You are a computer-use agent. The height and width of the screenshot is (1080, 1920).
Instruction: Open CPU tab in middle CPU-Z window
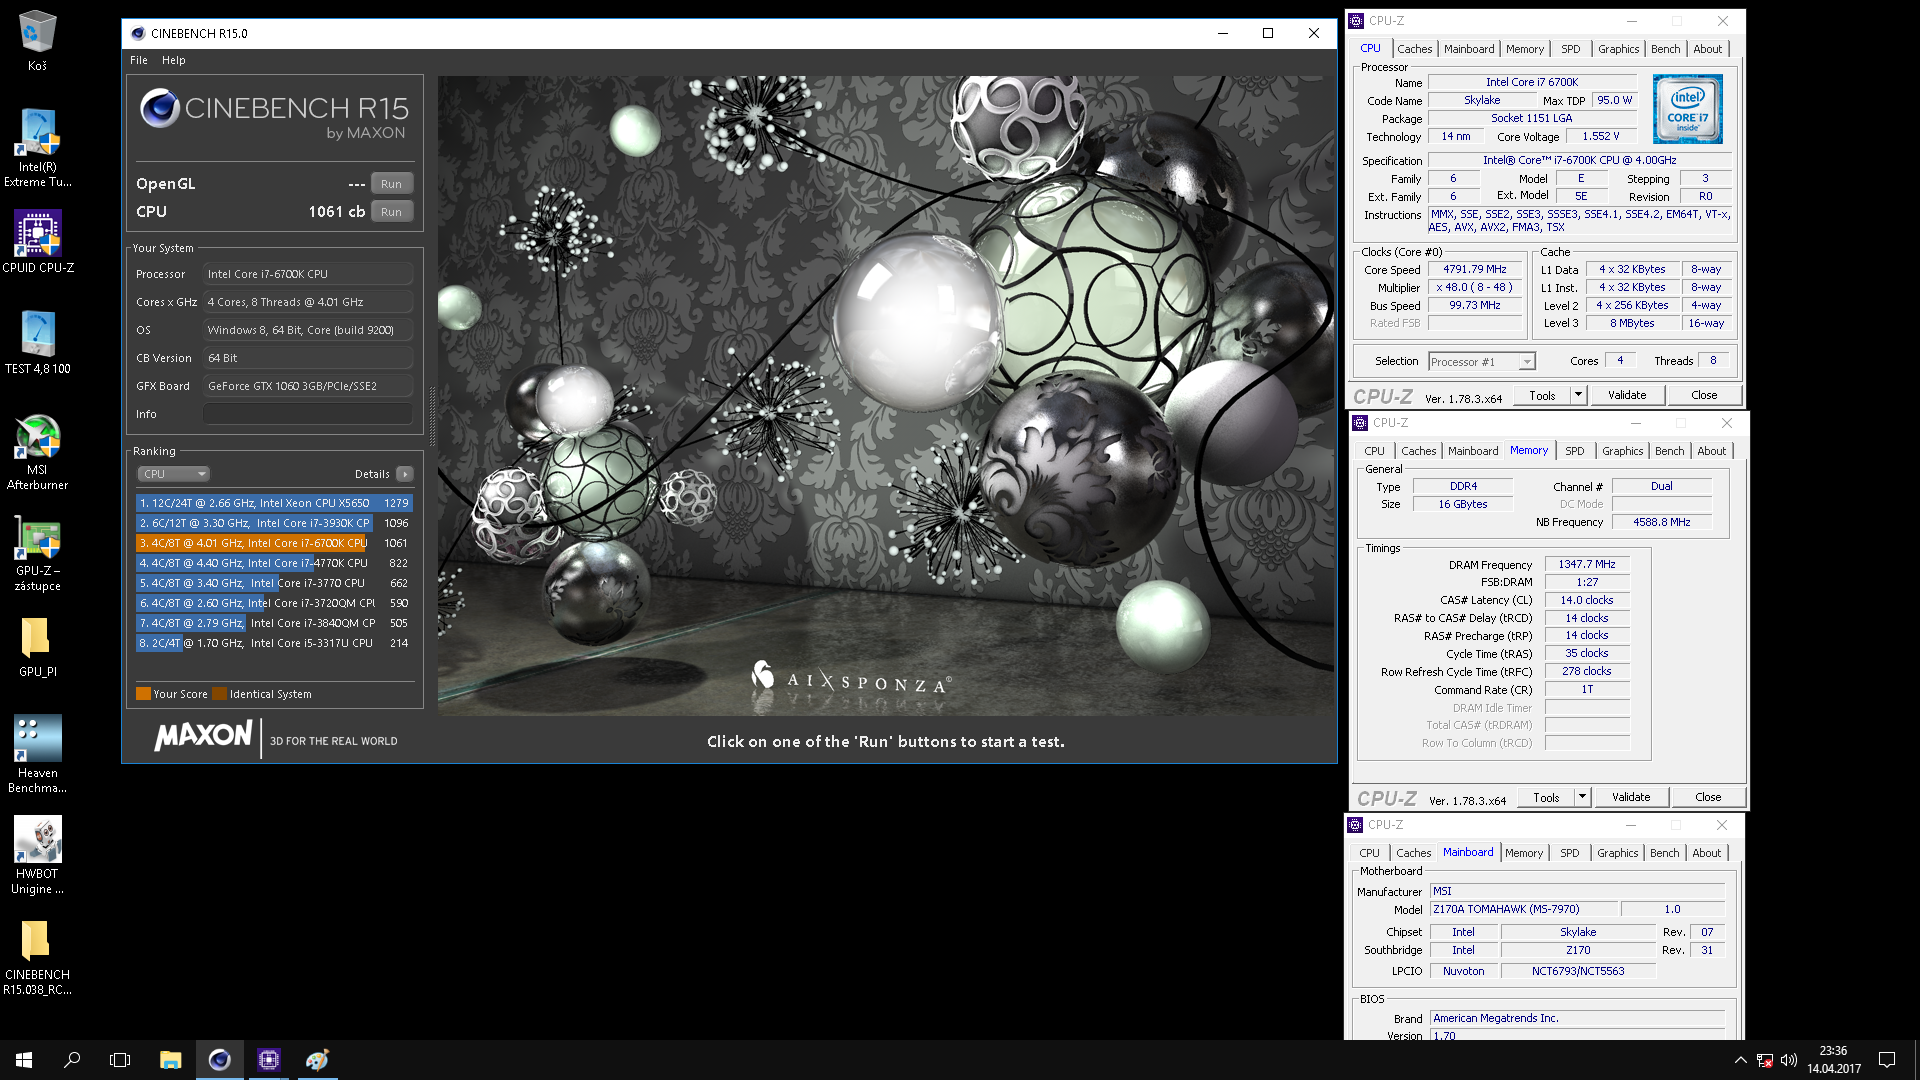point(1374,451)
